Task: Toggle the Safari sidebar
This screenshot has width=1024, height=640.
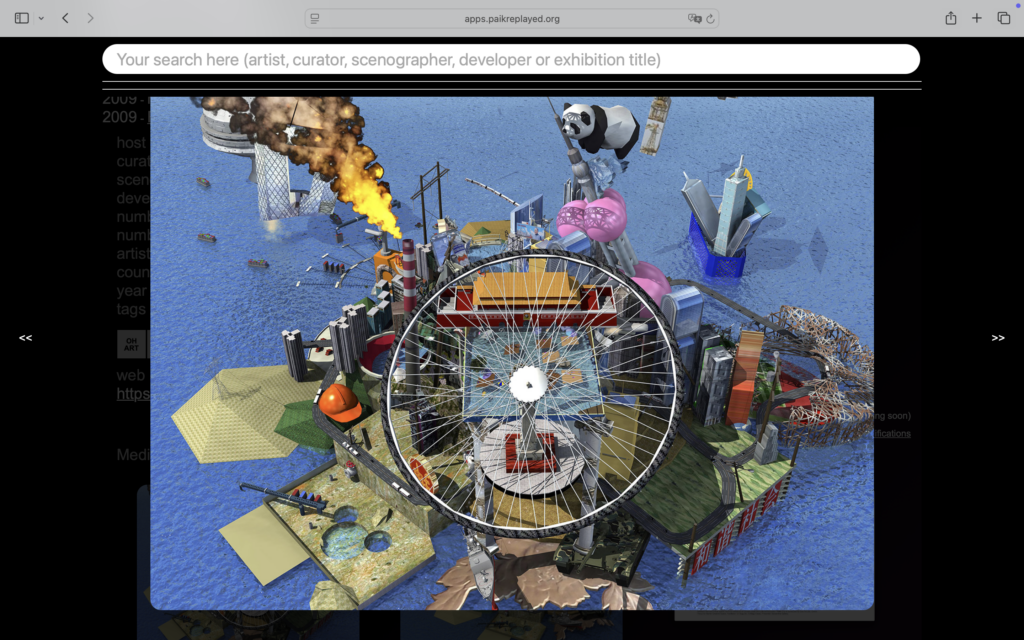Action: click(21, 18)
